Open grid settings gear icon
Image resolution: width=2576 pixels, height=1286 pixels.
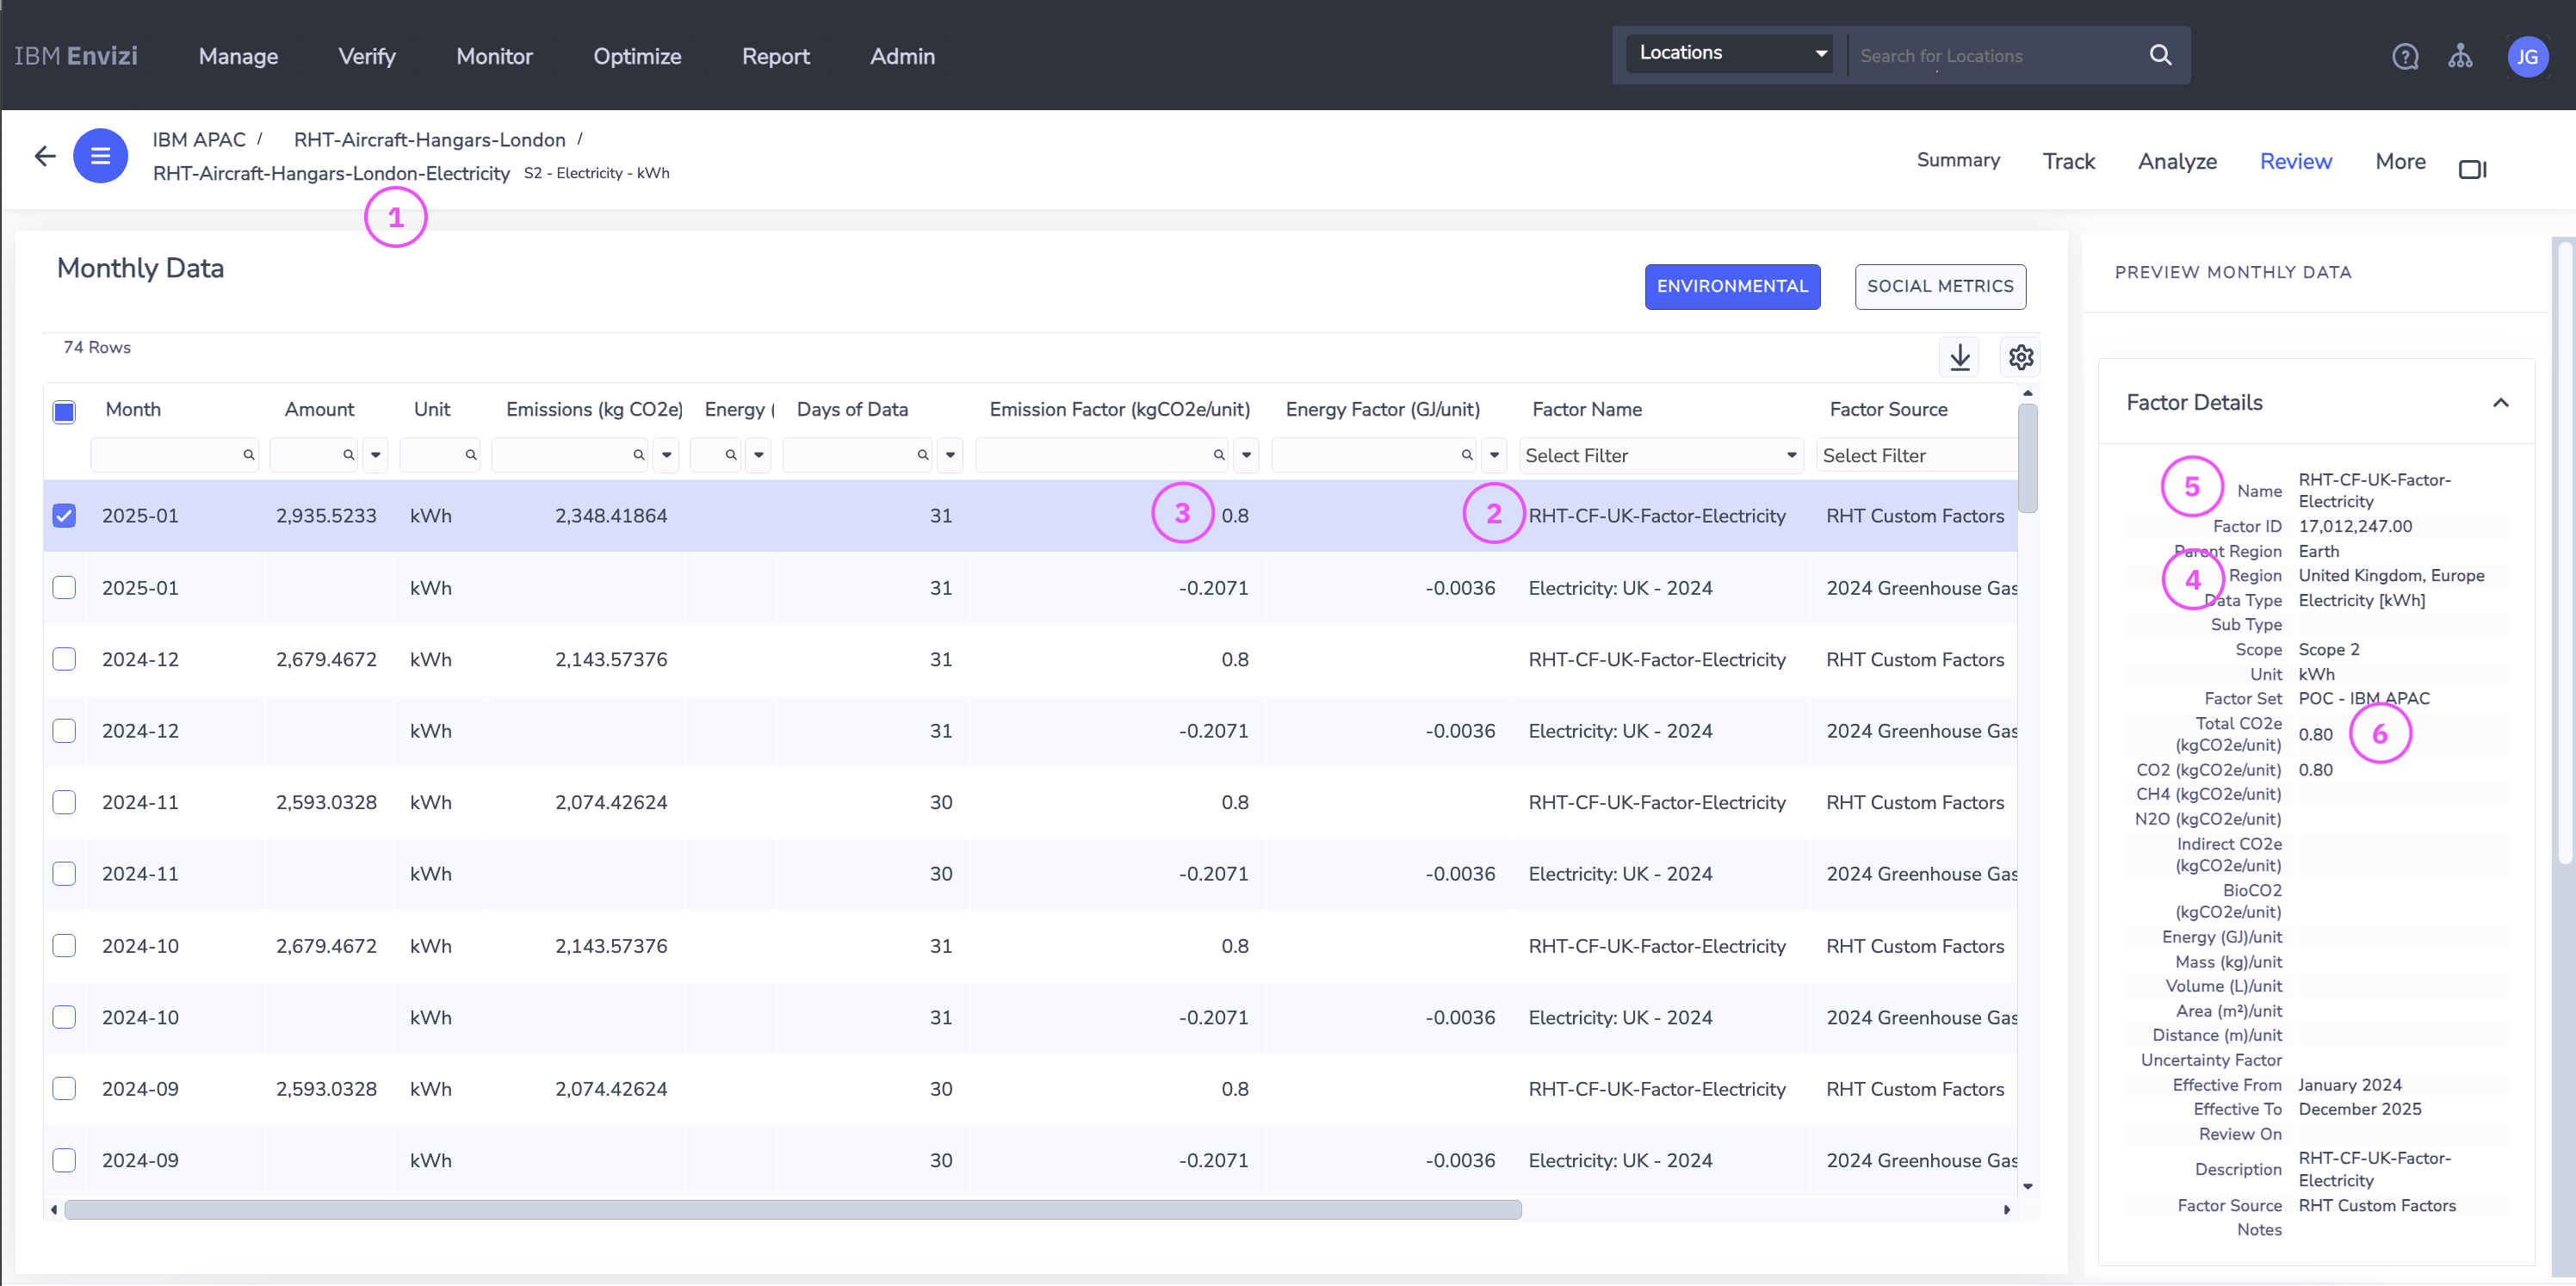tap(2021, 357)
